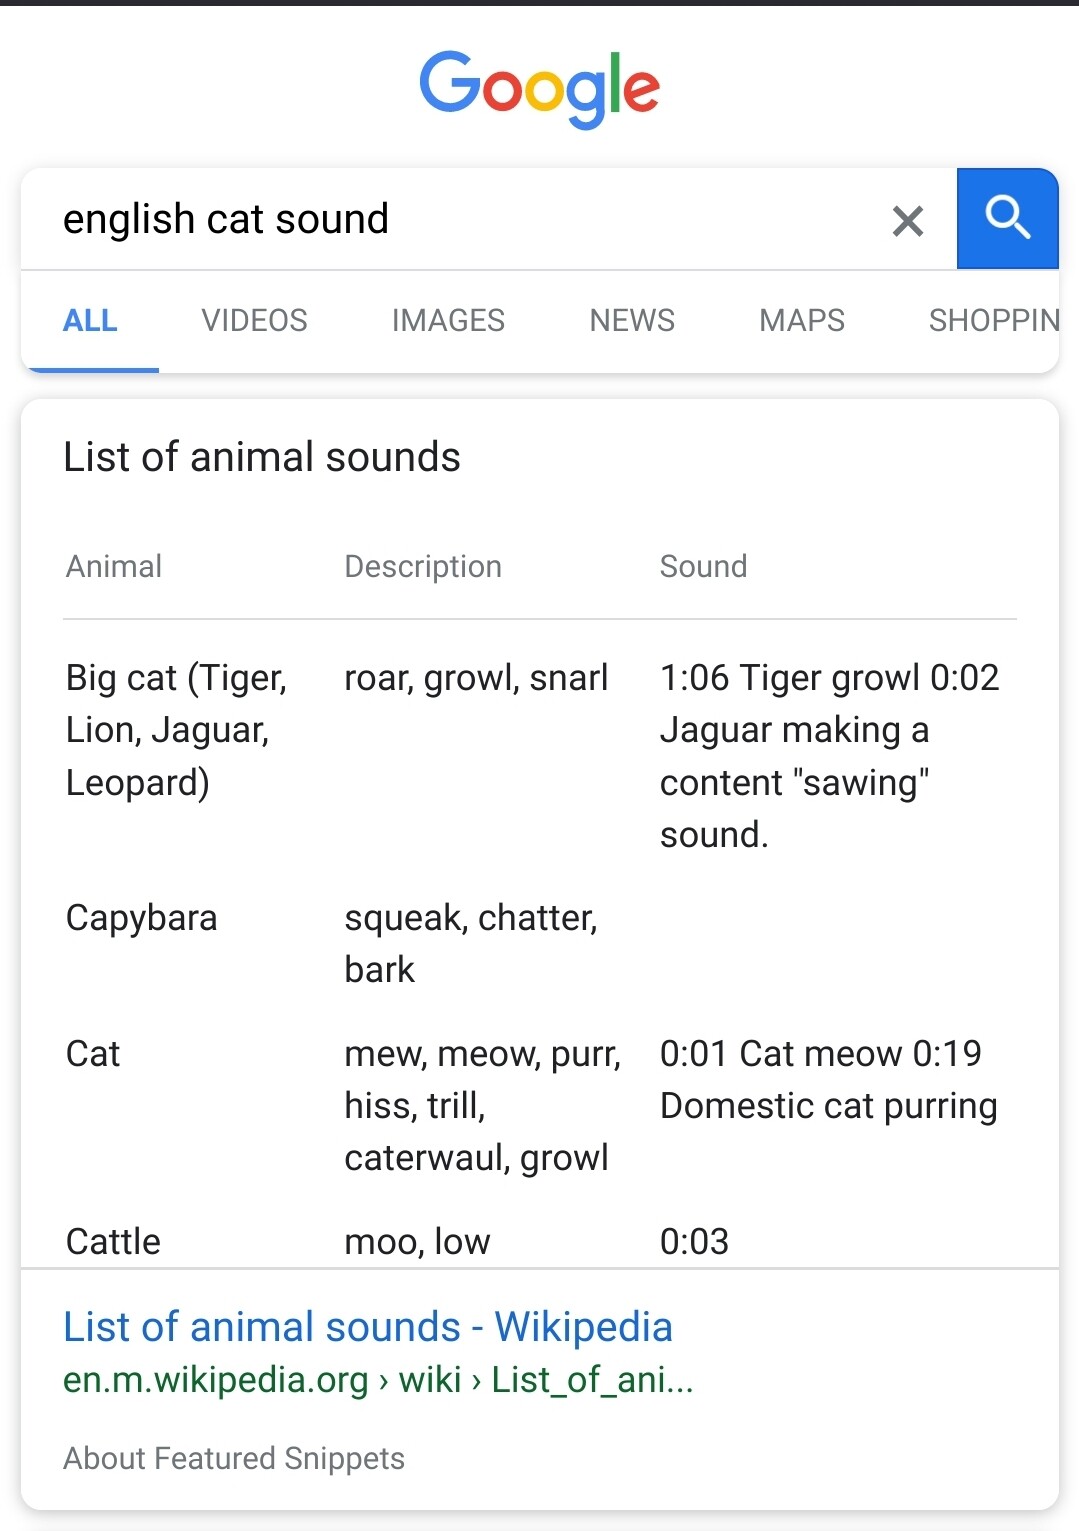Click the Cattle row in table
The height and width of the screenshot is (1531, 1079).
(113, 1242)
